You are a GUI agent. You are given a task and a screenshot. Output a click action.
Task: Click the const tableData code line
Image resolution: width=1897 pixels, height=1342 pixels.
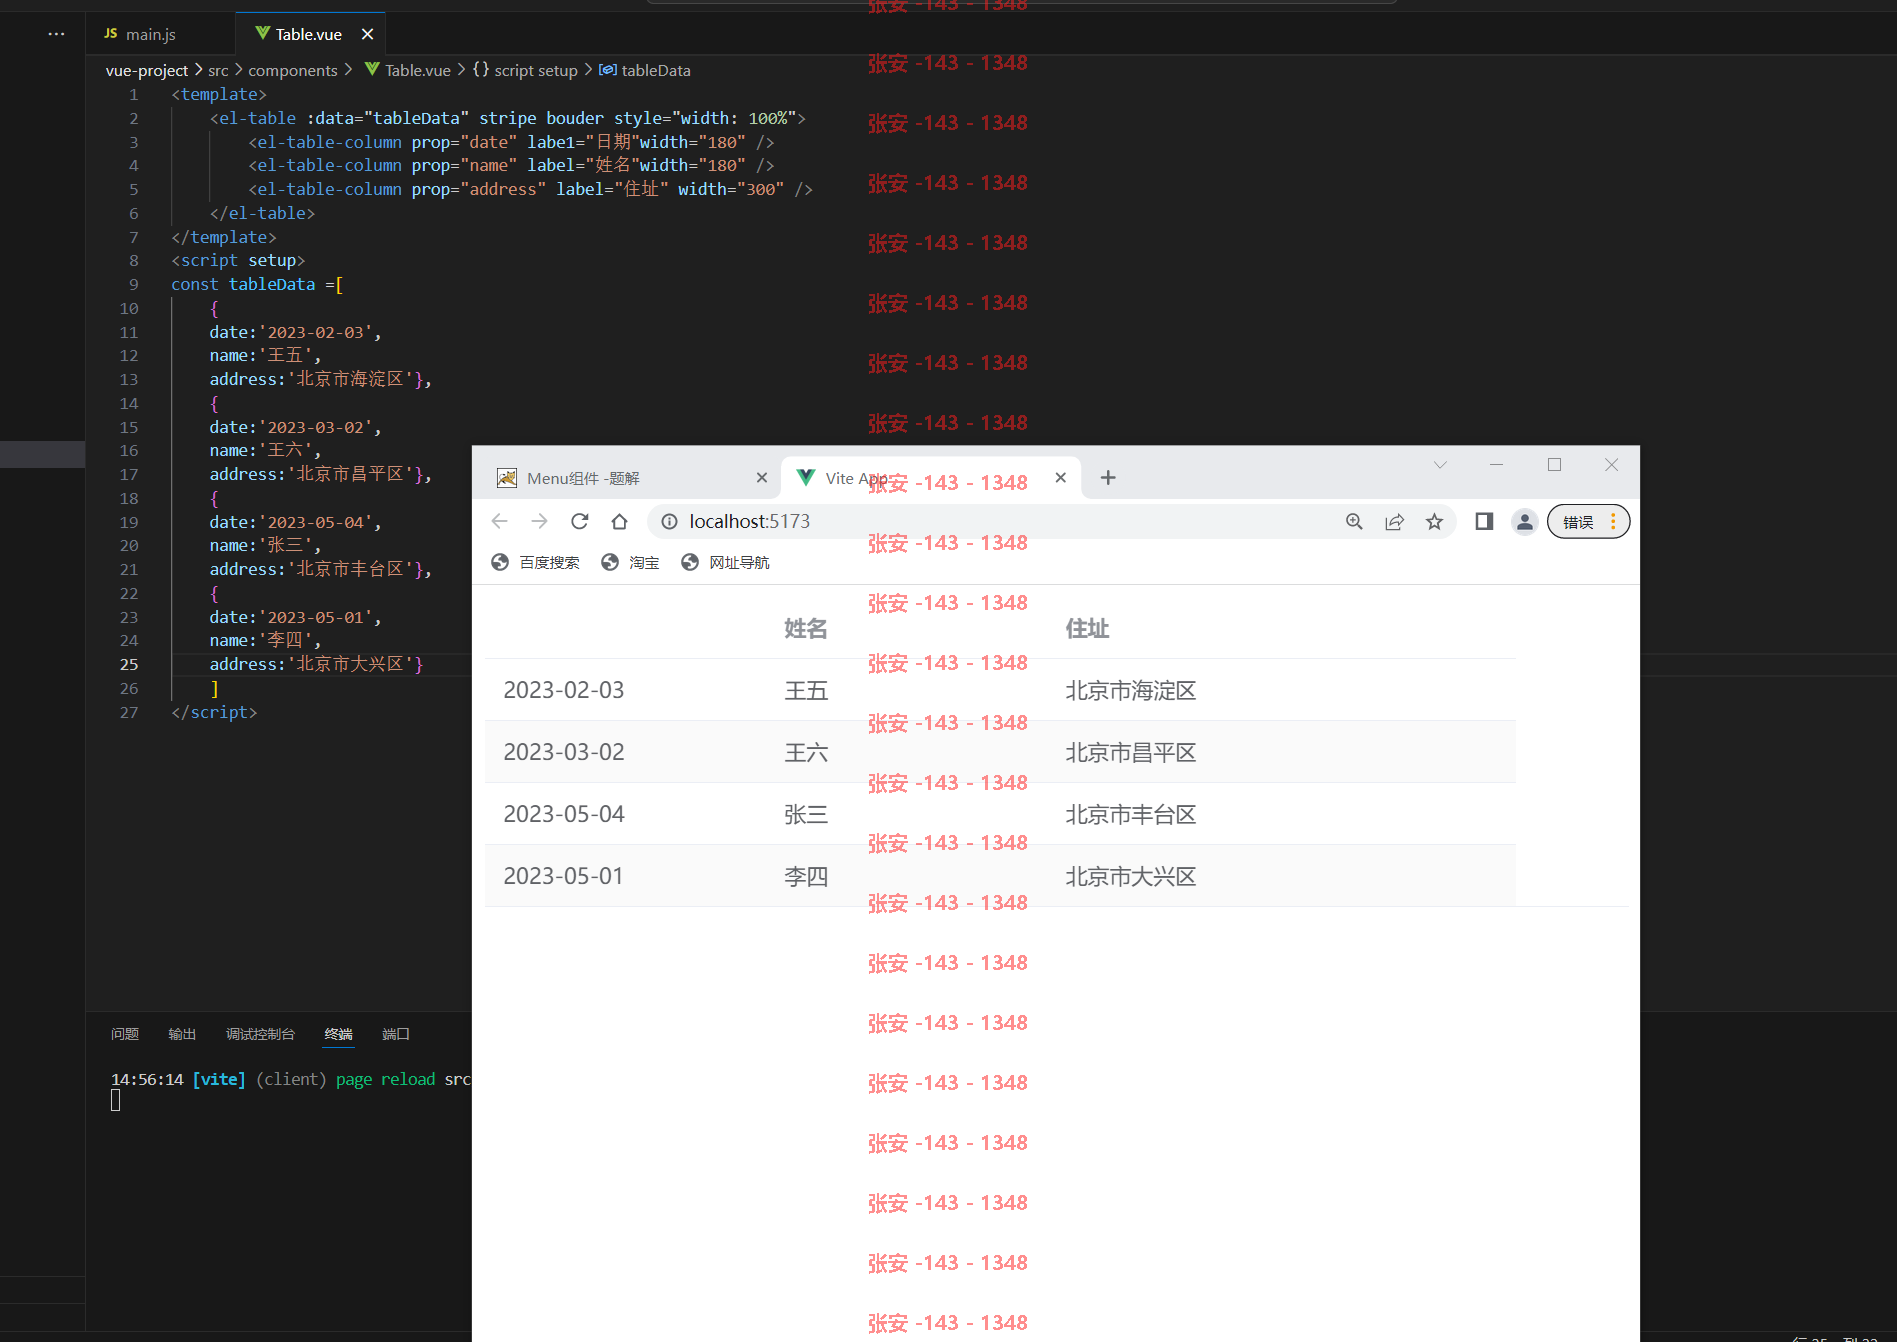click(257, 284)
